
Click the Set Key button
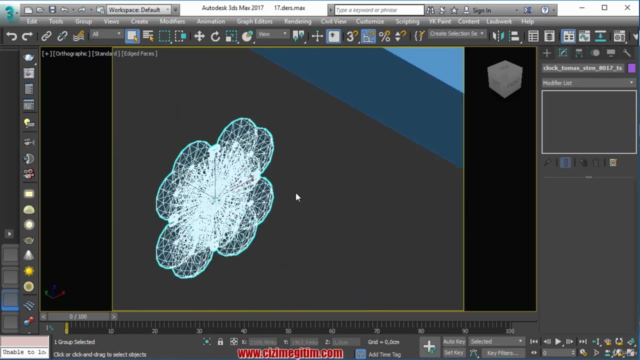(454, 353)
